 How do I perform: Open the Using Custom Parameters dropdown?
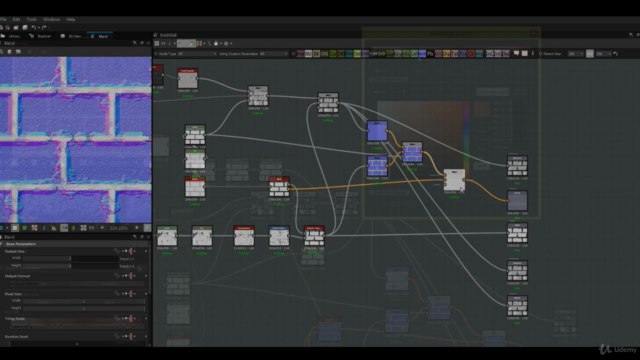[x=273, y=53]
